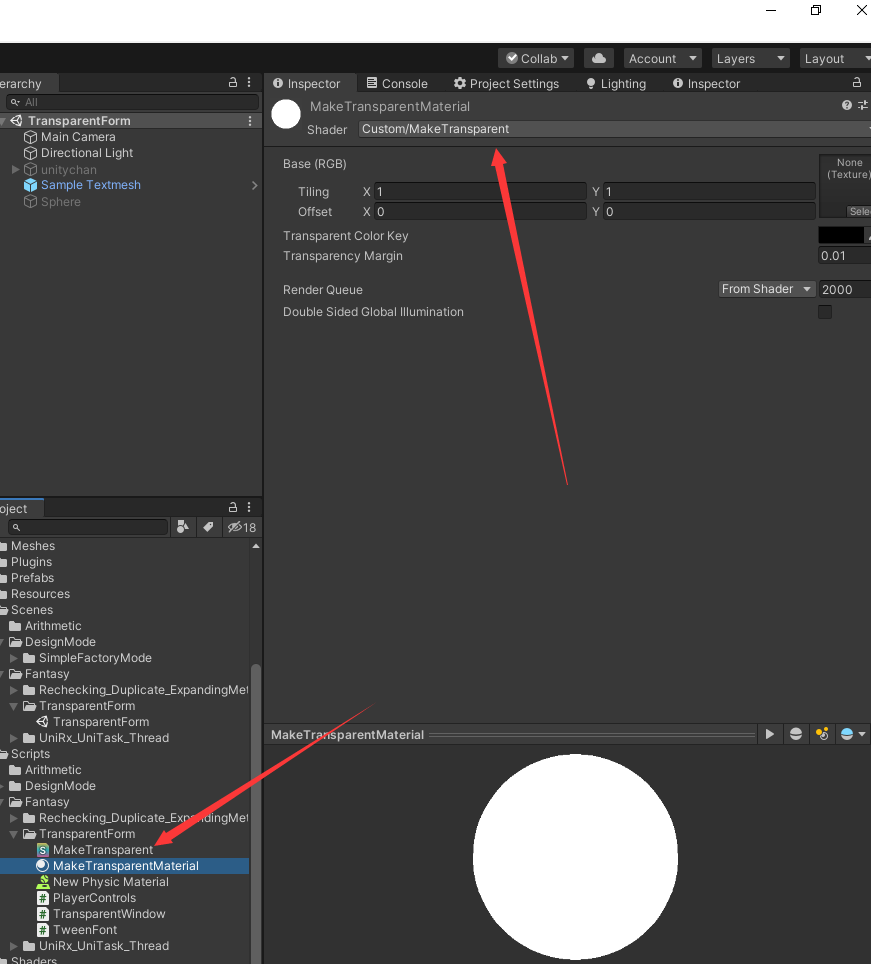Click the search by label tag icon
The image size is (871, 964).
[208, 527]
